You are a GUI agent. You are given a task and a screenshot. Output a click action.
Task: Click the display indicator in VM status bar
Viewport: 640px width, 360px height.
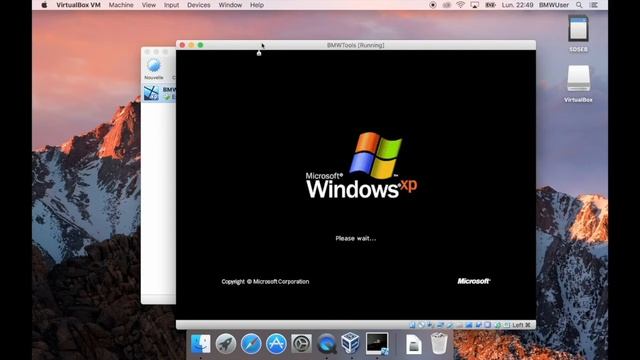pos(469,325)
